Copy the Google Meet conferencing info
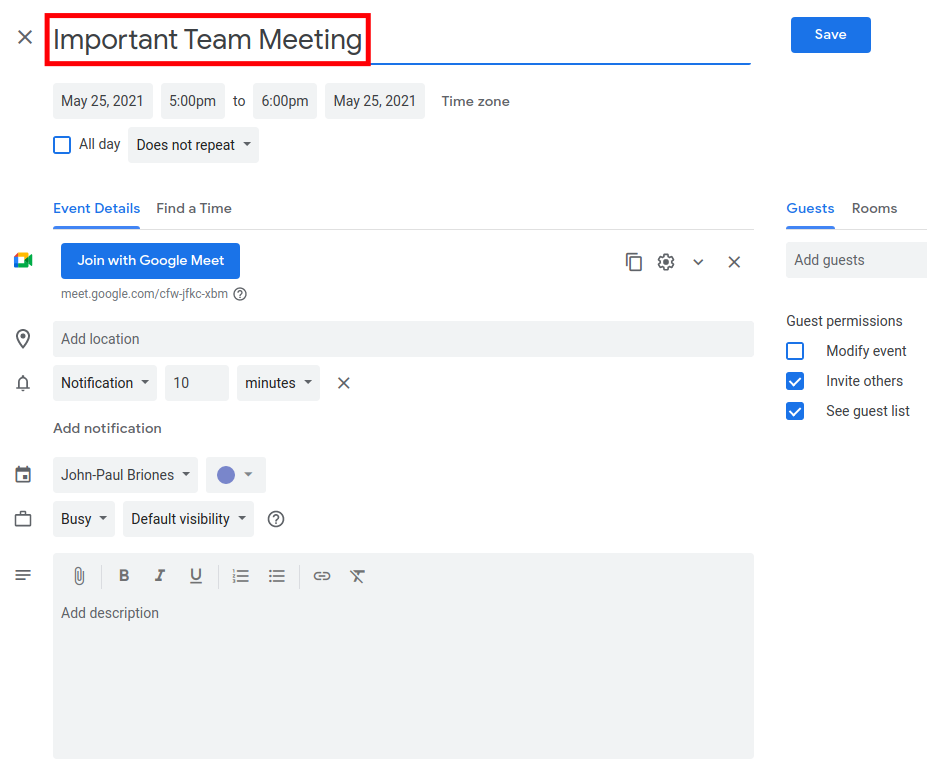The image size is (927, 772). (634, 262)
